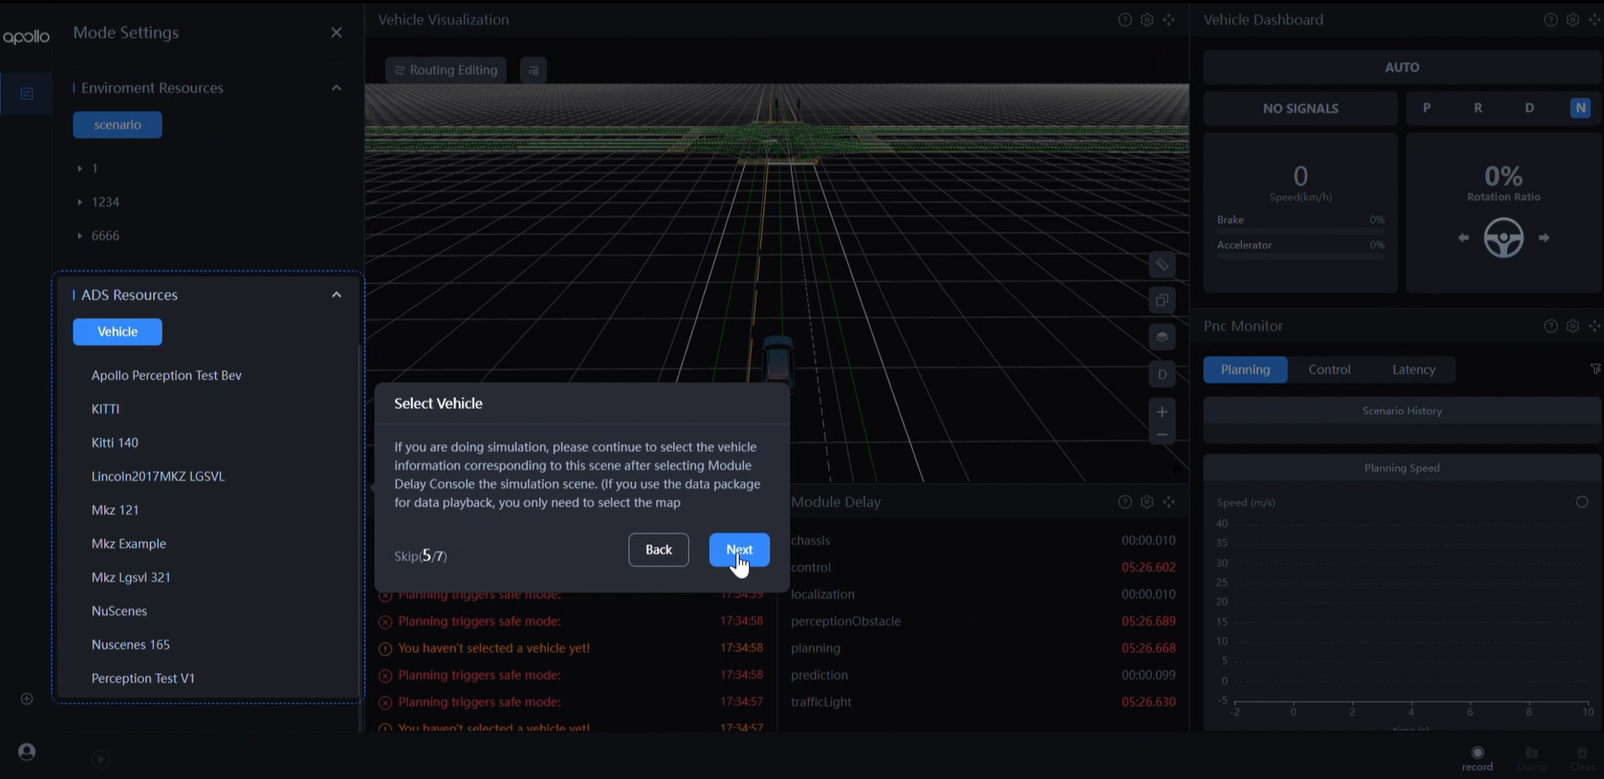Choose the Kitti 140 vehicle
Screen dimensions: 1604x779
[x=115, y=443]
